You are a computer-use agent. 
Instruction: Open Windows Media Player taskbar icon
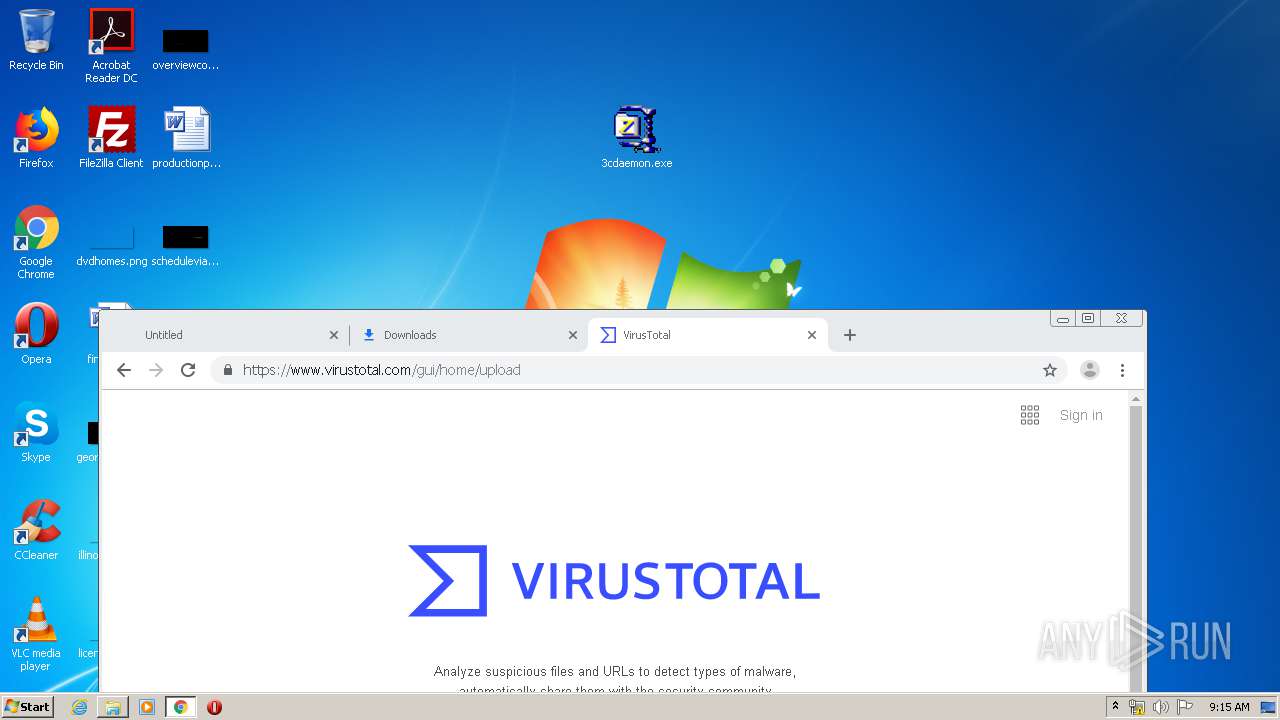pos(147,707)
